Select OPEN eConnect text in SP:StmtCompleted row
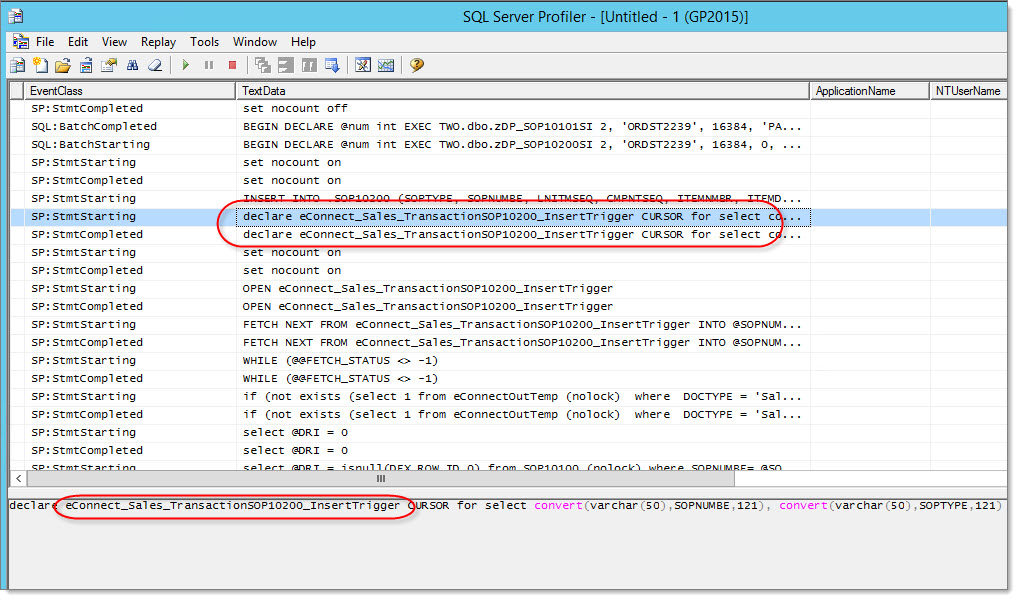1018x600 pixels. 428,306
